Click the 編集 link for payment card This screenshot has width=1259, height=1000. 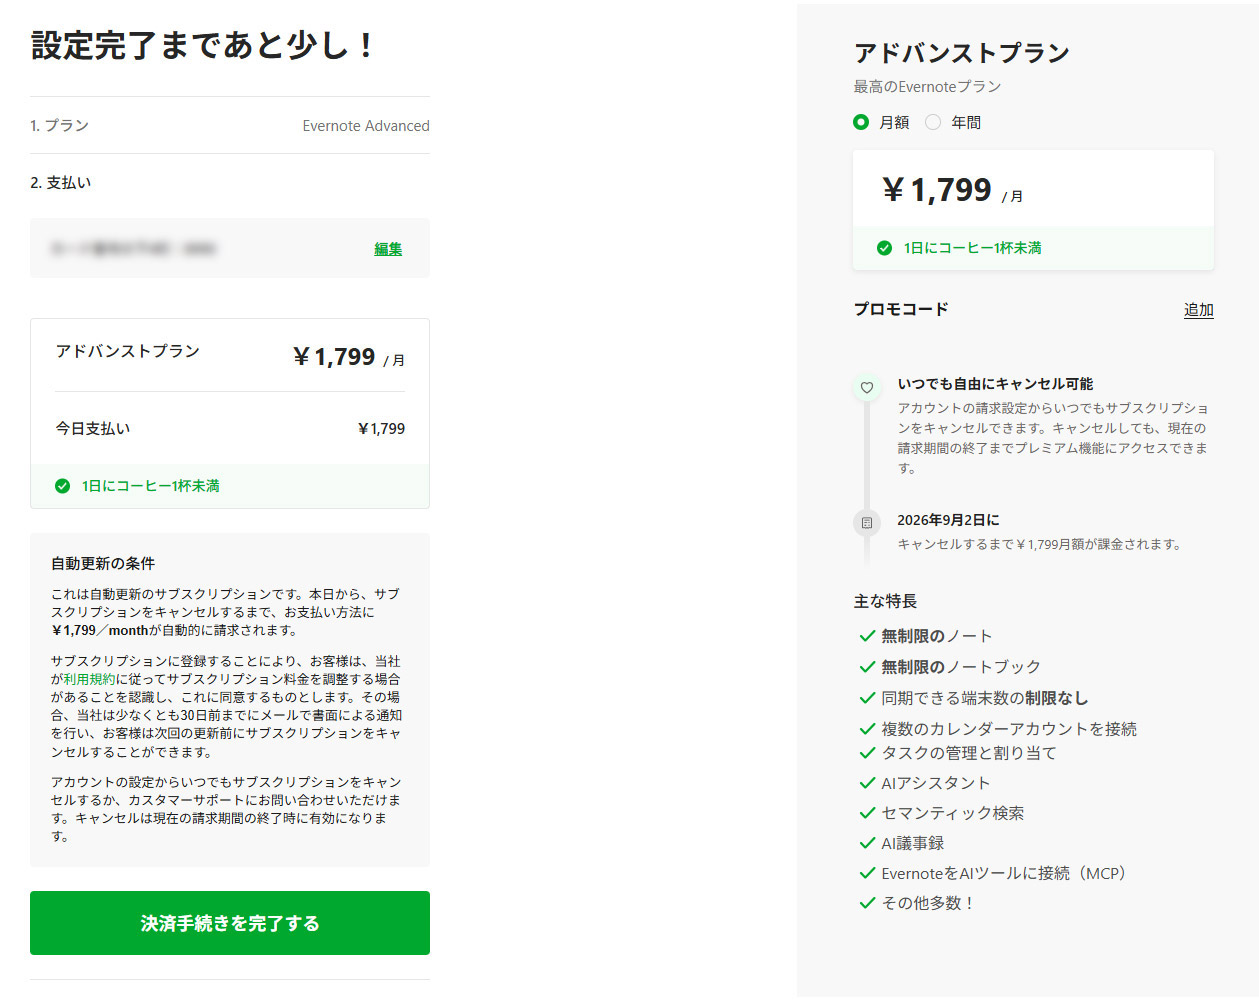[x=388, y=249]
